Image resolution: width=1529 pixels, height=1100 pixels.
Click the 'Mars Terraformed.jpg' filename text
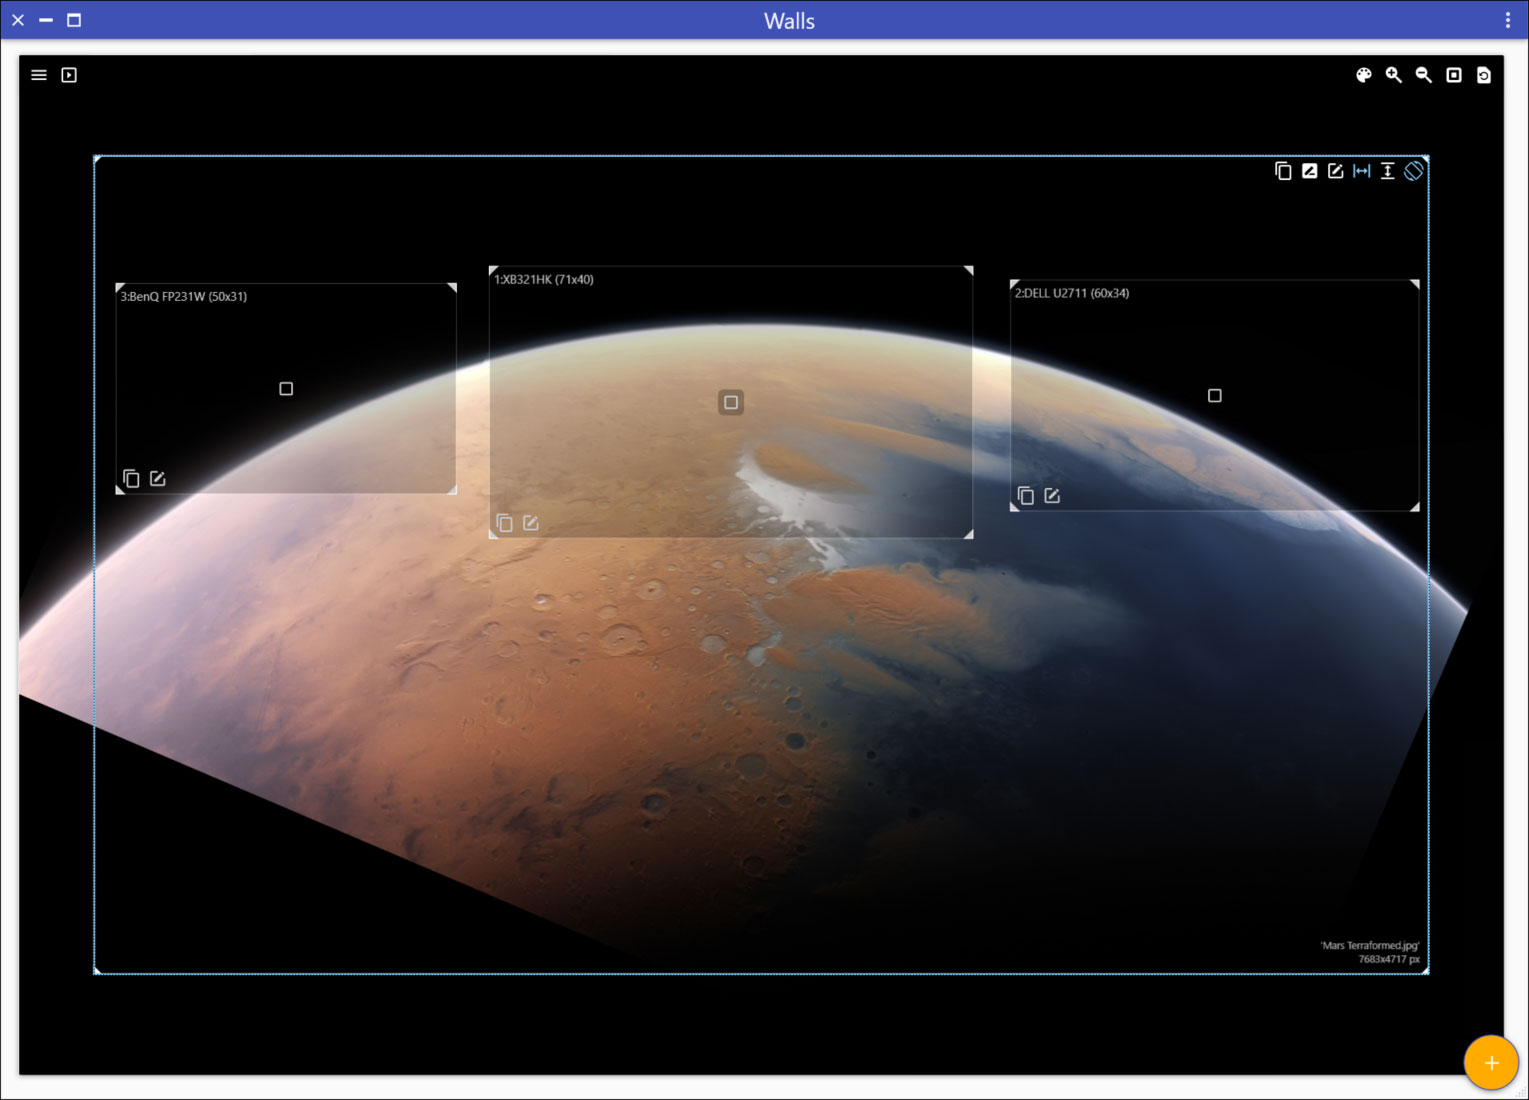click(x=1370, y=945)
